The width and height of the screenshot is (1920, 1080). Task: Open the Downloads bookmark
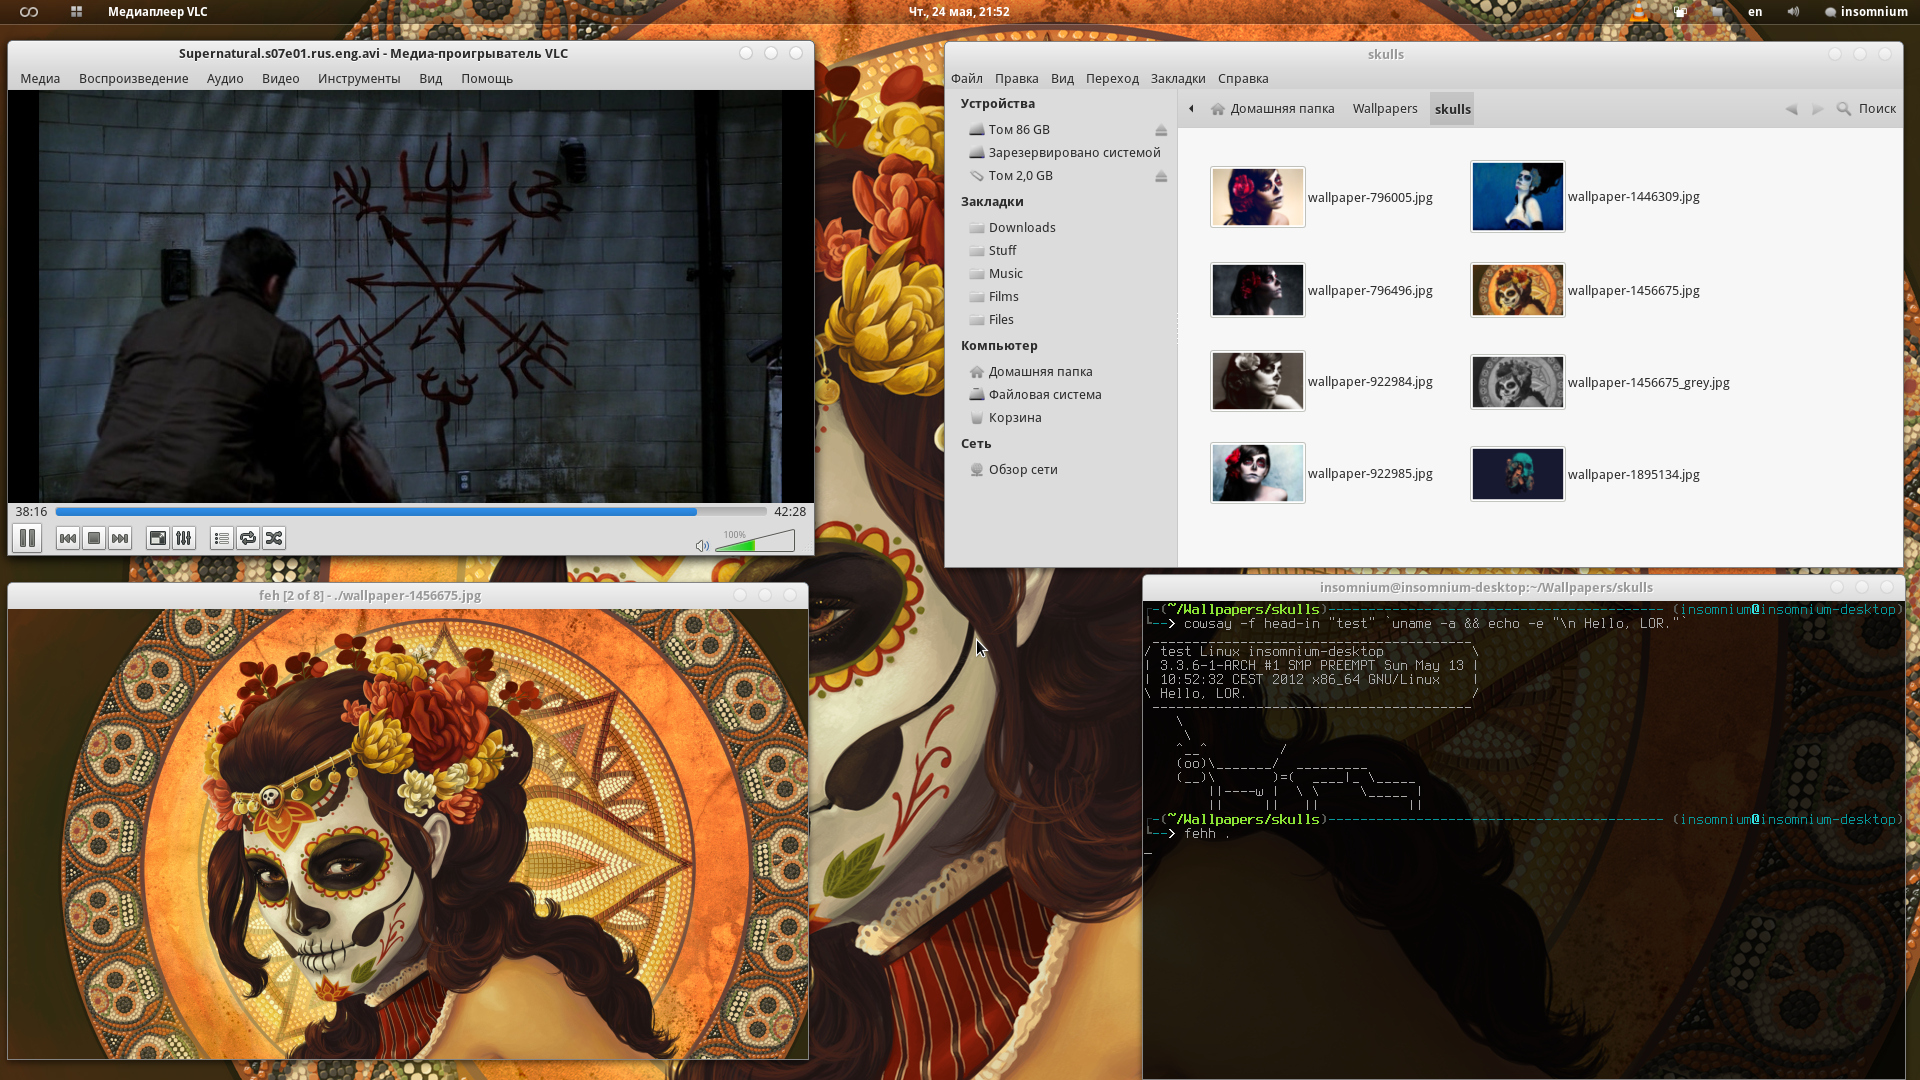click(1021, 227)
